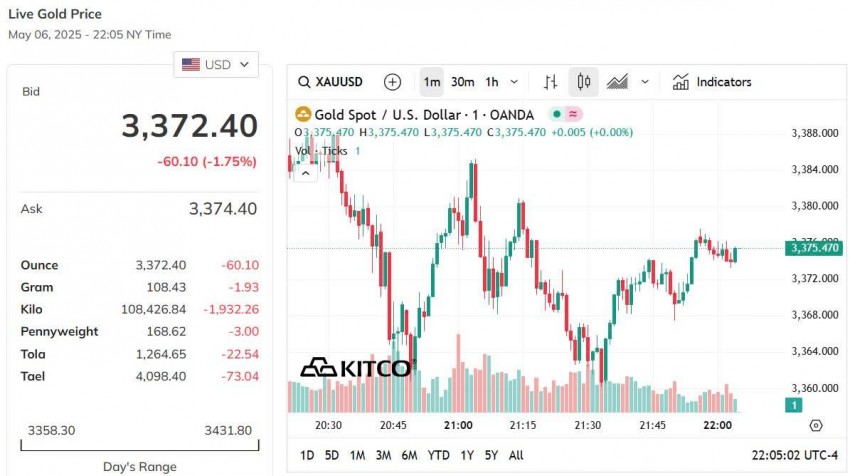Open the Indicators panel
The width and height of the screenshot is (850, 476).
(x=711, y=82)
